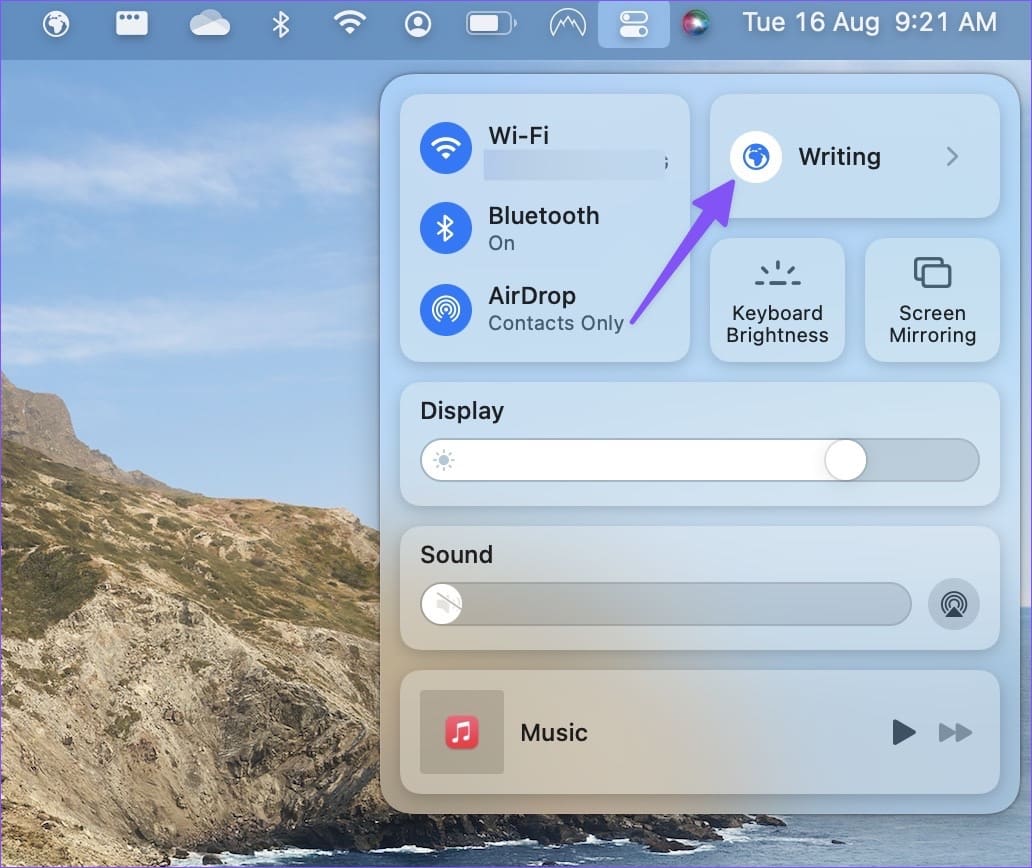Click the Writing focus mode globe icon
Viewport: 1032px width, 868px height.
(x=756, y=157)
